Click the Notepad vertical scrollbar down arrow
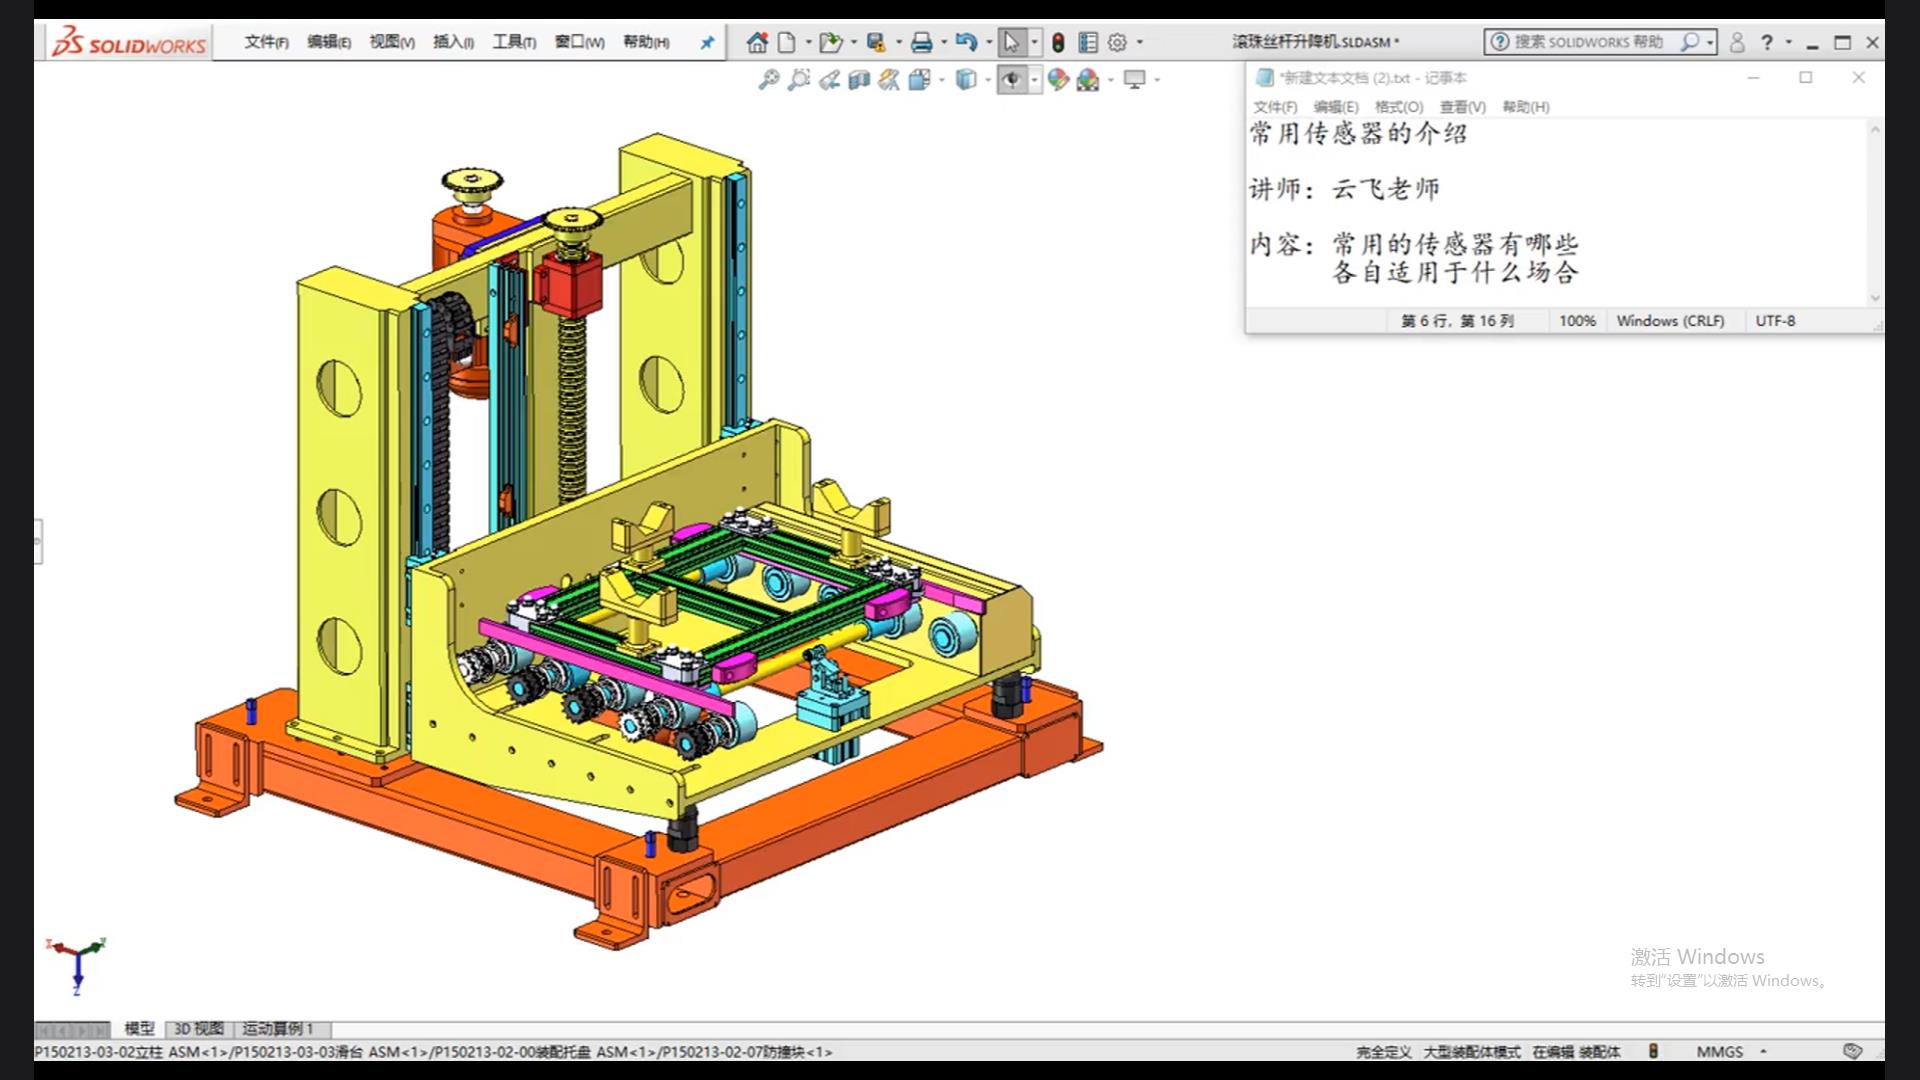Image resolution: width=1920 pixels, height=1080 pixels. 1875,298
